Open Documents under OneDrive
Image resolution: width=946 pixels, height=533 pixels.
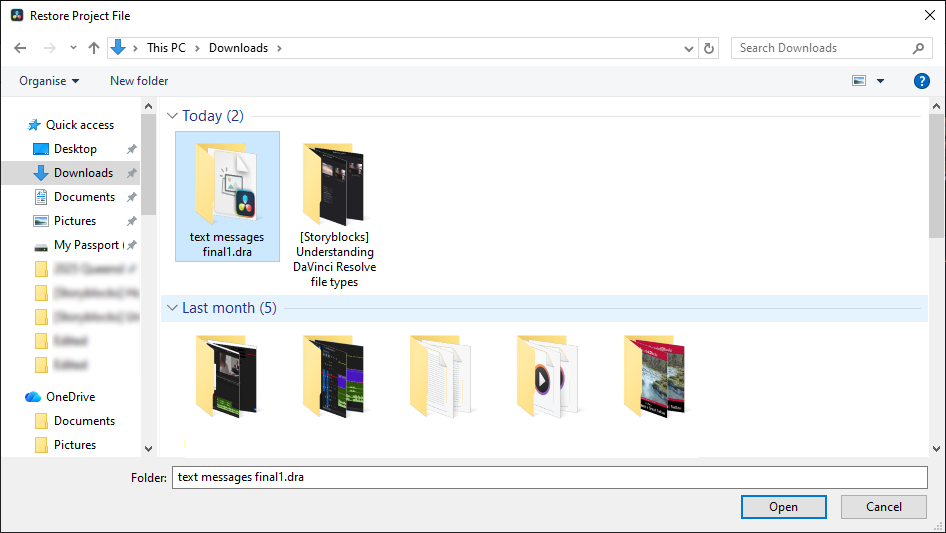(x=84, y=421)
